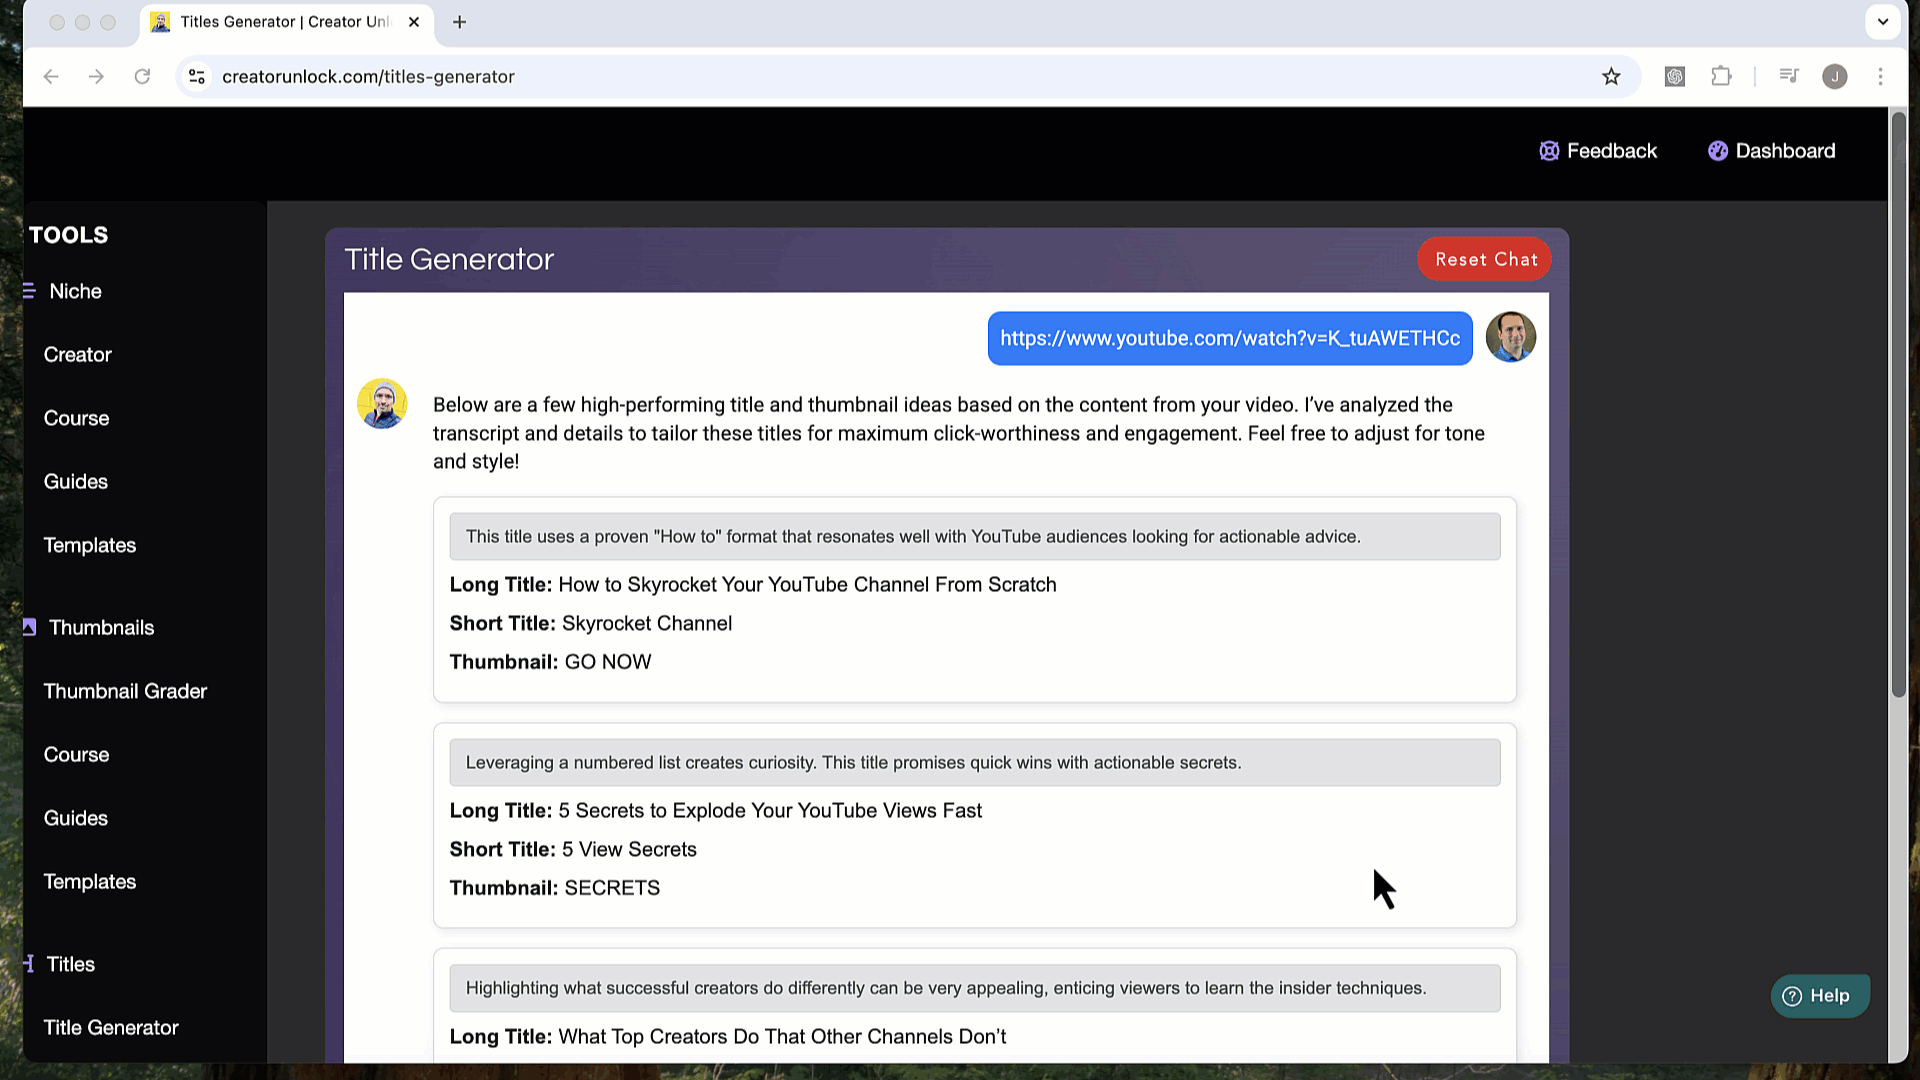Click the 'How to' format explanation box
The image size is (1920, 1080).
tap(975, 537)
